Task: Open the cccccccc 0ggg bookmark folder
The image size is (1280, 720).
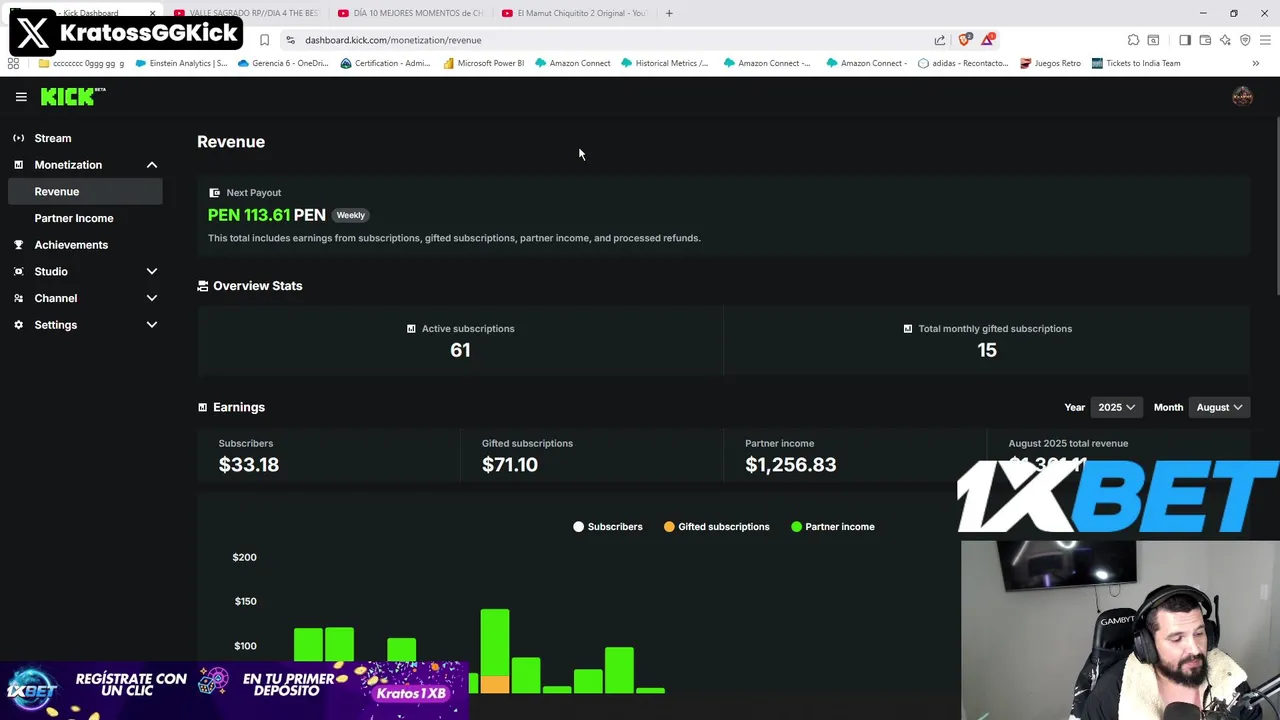Action: 81,63
